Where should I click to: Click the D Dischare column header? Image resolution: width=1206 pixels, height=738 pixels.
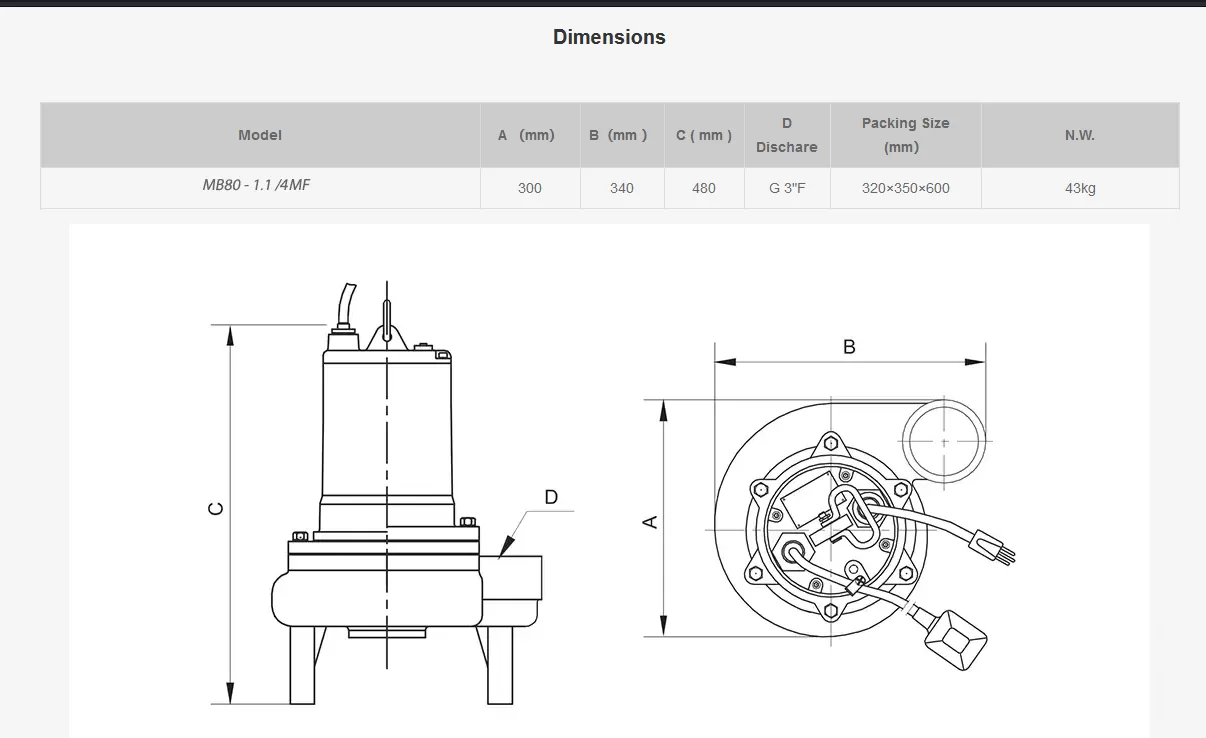click(786, 135)
